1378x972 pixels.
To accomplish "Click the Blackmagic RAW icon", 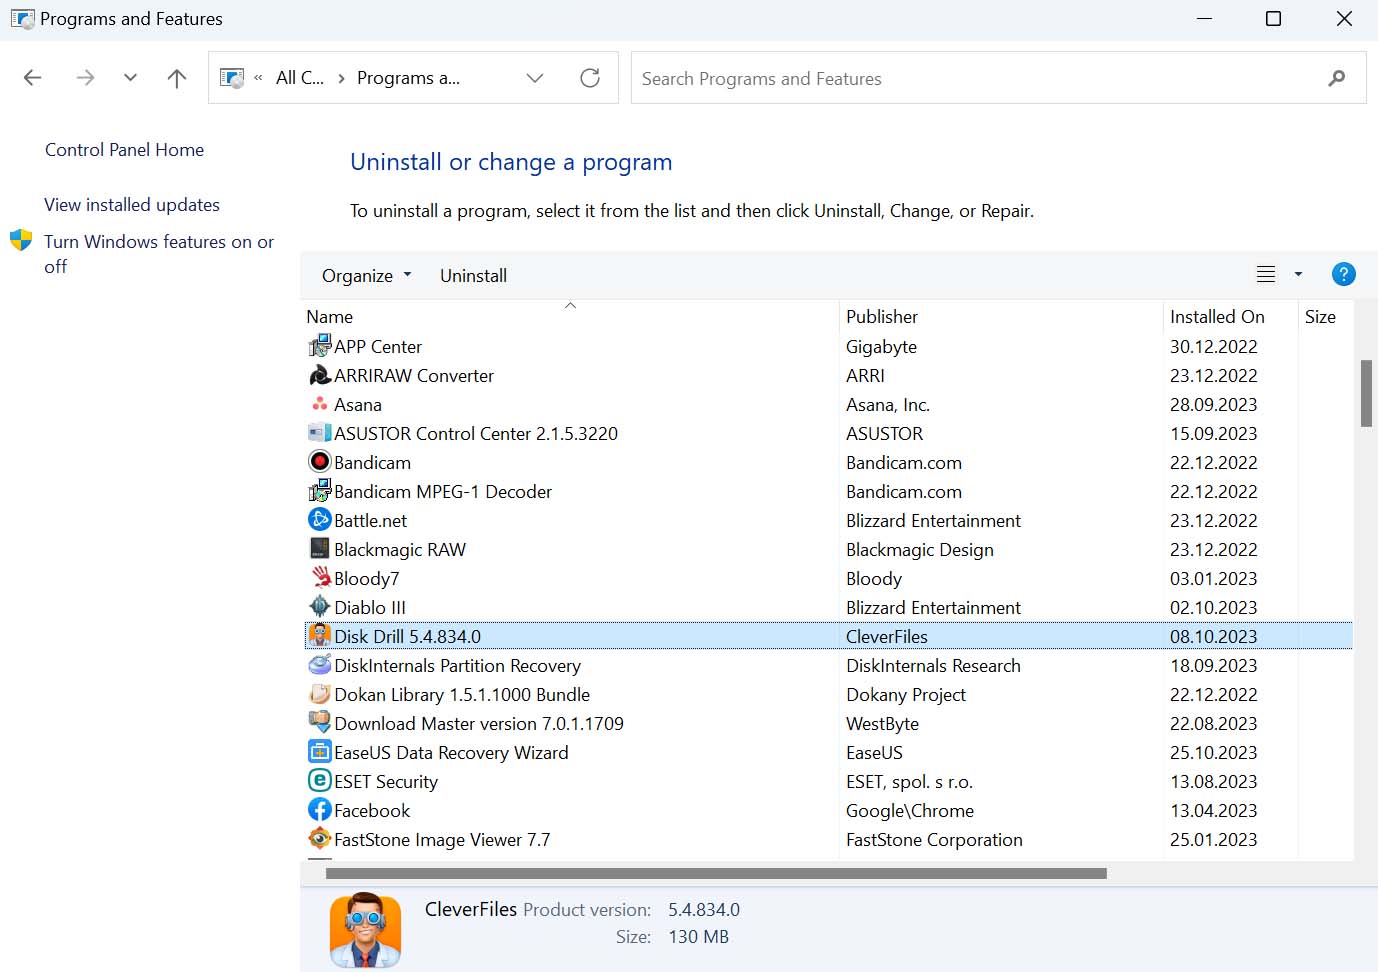I will [x=319, y=549].
